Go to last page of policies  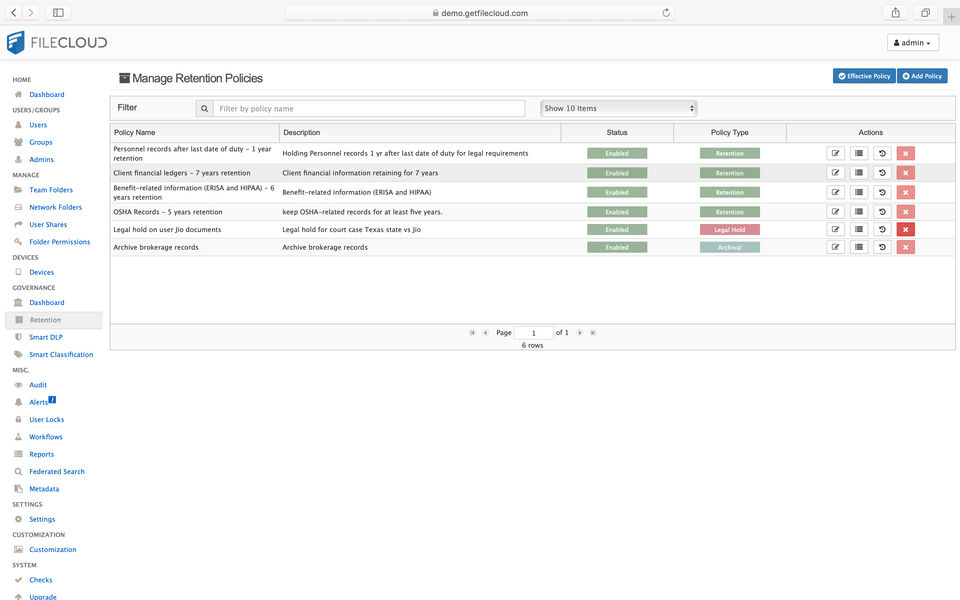coord(593,333)
